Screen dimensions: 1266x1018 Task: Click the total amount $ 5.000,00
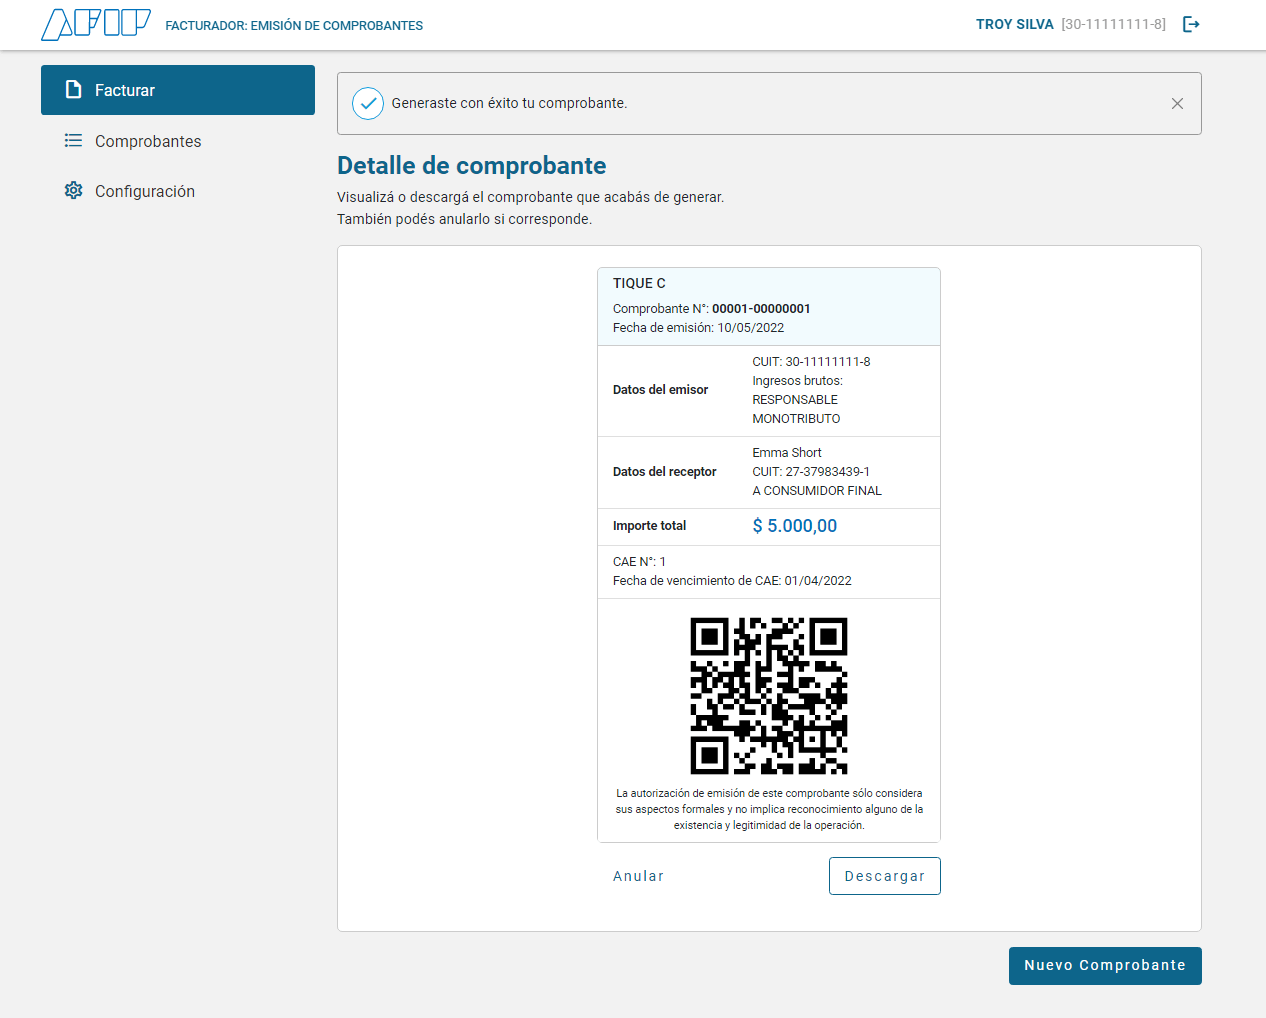coord(795,526)
